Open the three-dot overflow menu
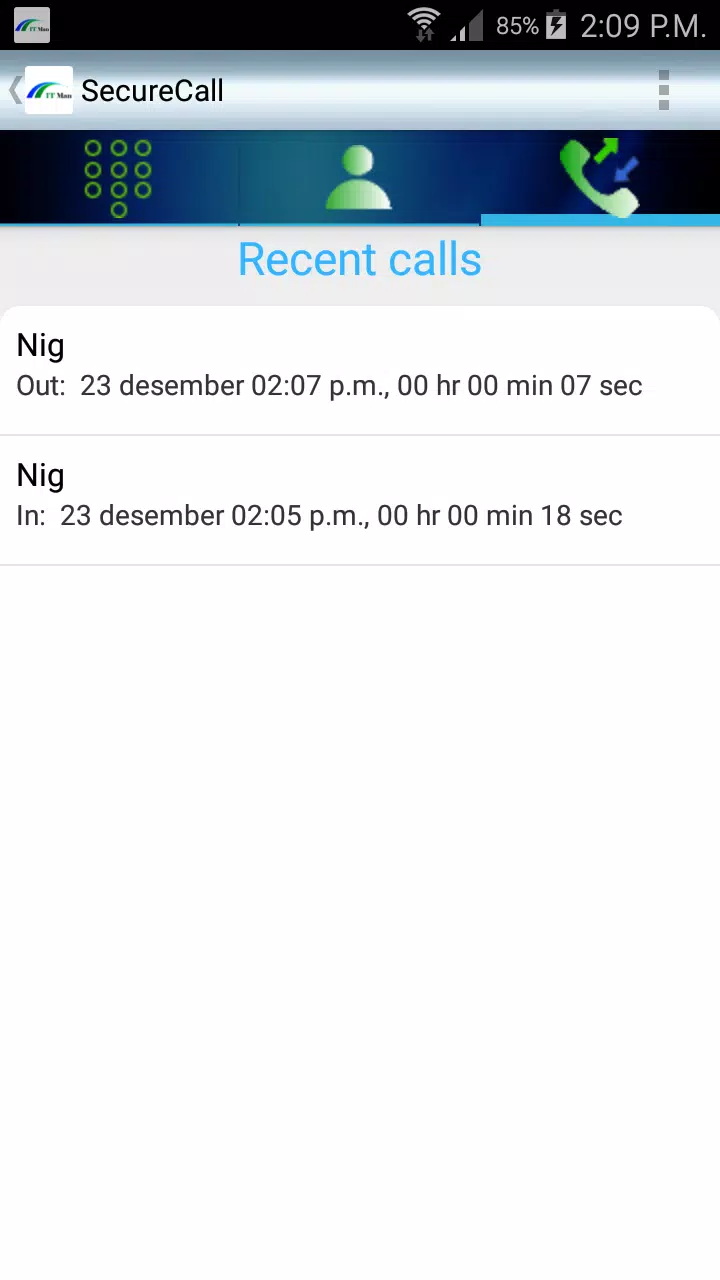Screen dimensions: 720x1280 pos(663,90)
